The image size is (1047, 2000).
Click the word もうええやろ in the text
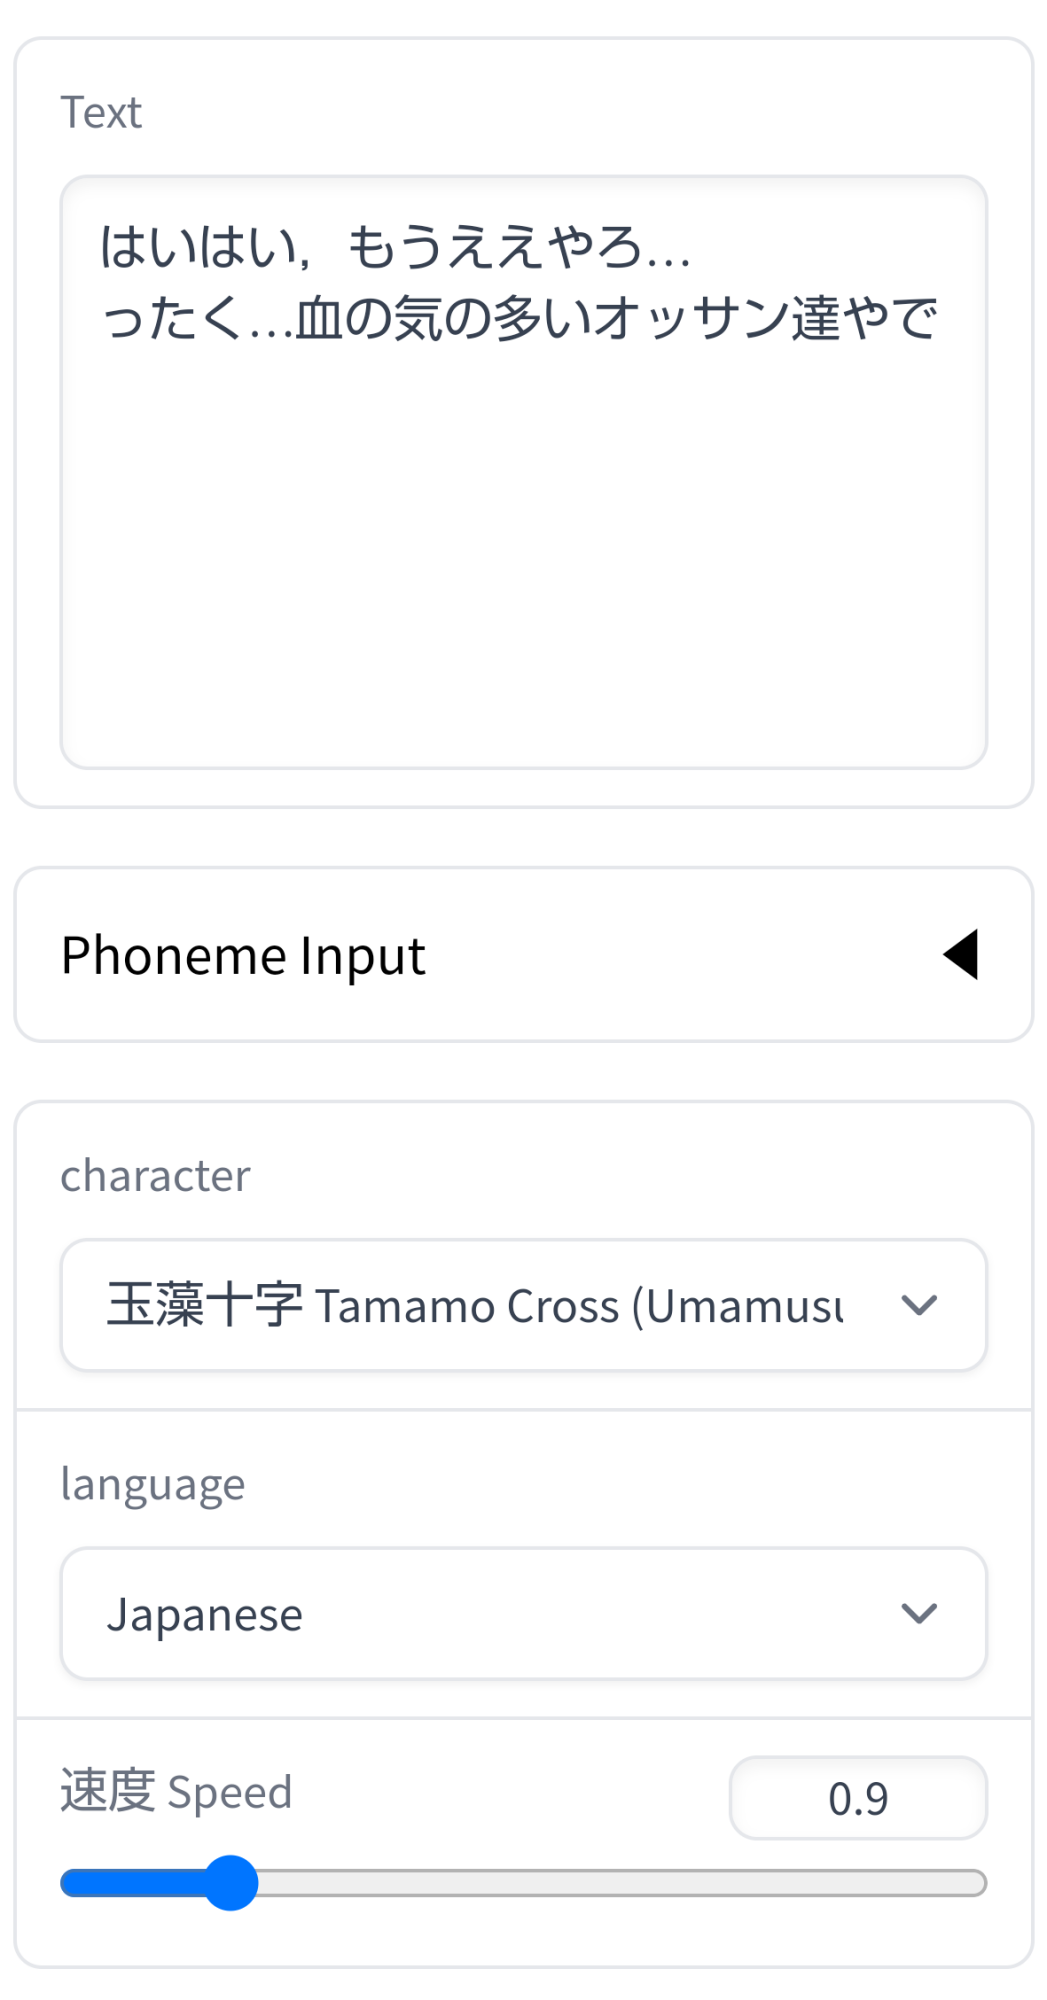[x=495, y=247]
